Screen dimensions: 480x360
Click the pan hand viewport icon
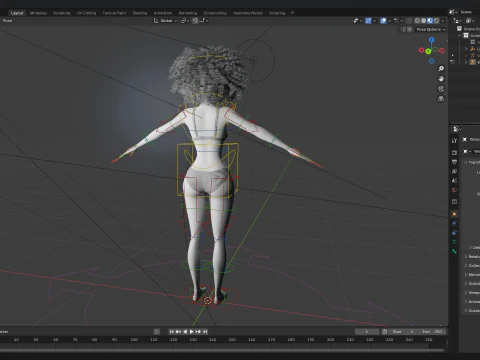(x=441, y=79)
